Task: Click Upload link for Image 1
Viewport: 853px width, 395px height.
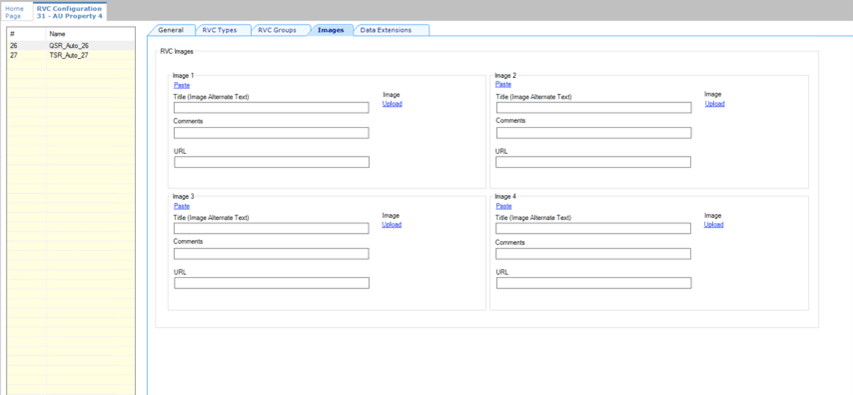Action: [x=392, y=104]
